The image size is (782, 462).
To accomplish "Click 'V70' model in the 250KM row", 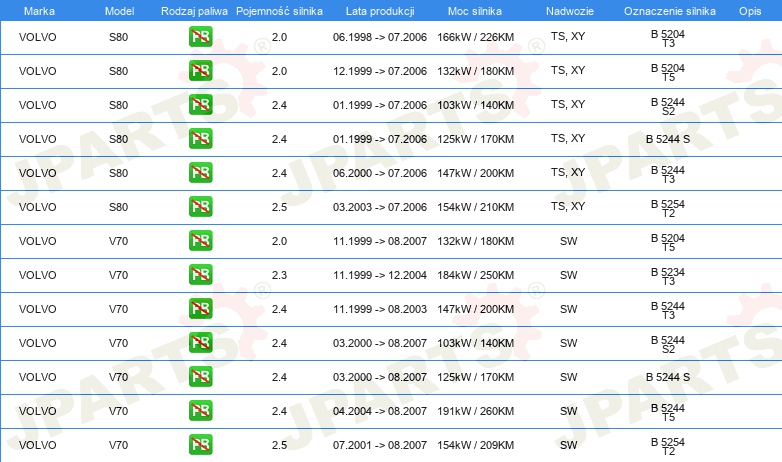I will (119, 275).
